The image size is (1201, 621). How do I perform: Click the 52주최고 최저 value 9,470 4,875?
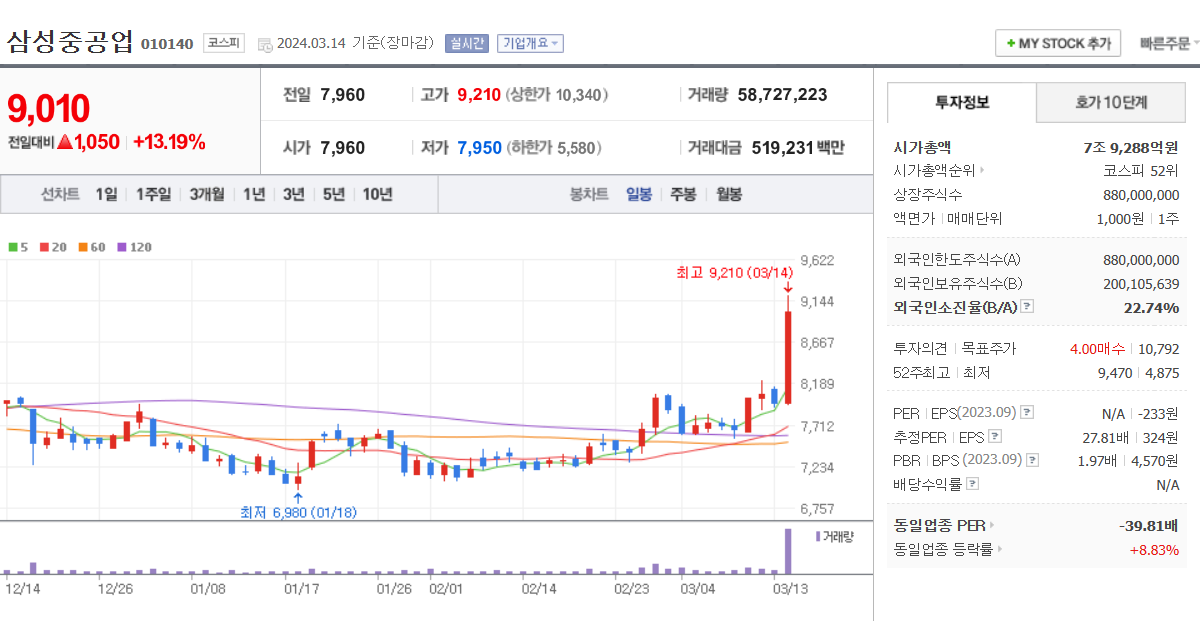tap(1139, 373)
